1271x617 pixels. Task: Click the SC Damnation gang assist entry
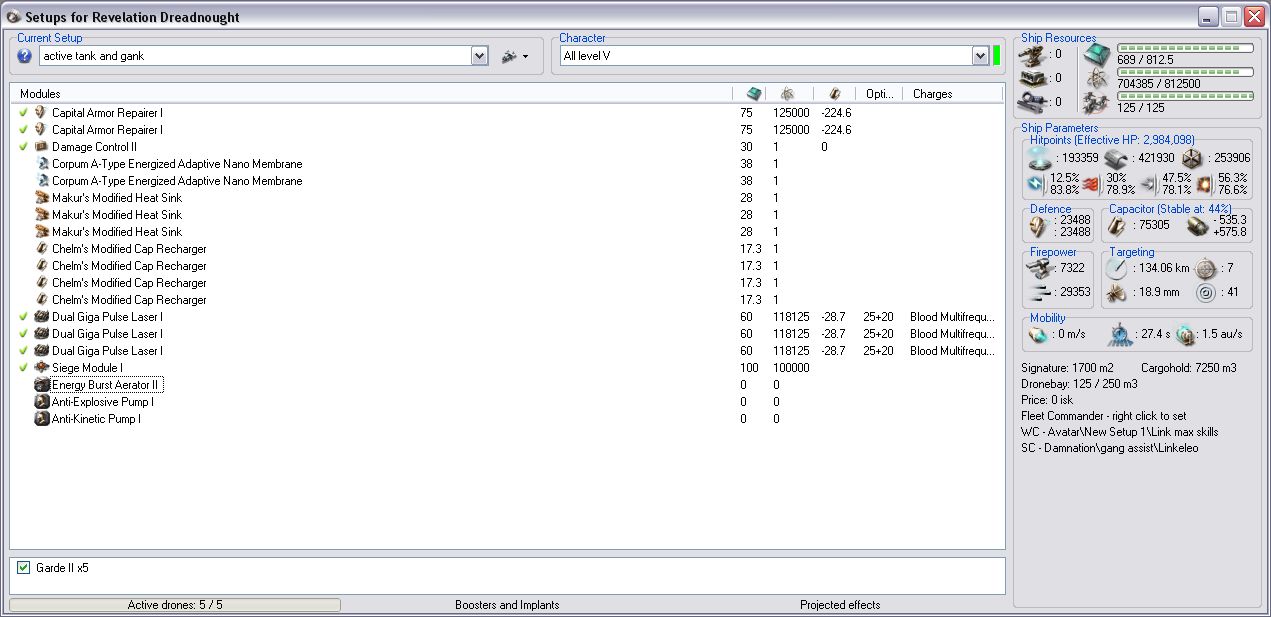[1109, 448]
